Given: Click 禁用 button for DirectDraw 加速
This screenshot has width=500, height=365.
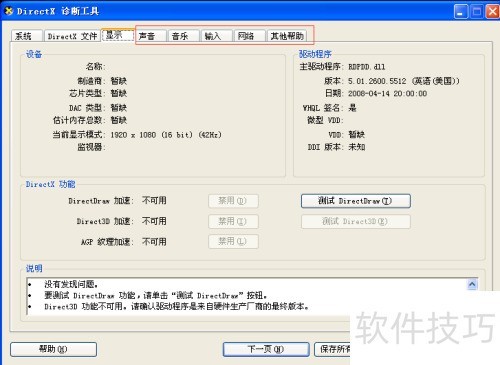Looking at the screenshot, I should [x=233, y=201].
